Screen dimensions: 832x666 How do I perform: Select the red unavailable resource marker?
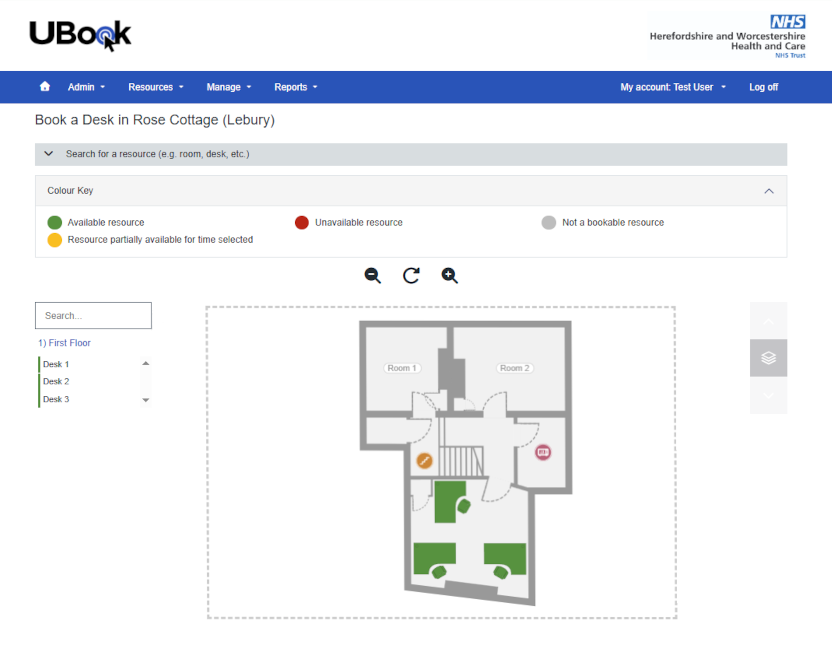point(542,452)
